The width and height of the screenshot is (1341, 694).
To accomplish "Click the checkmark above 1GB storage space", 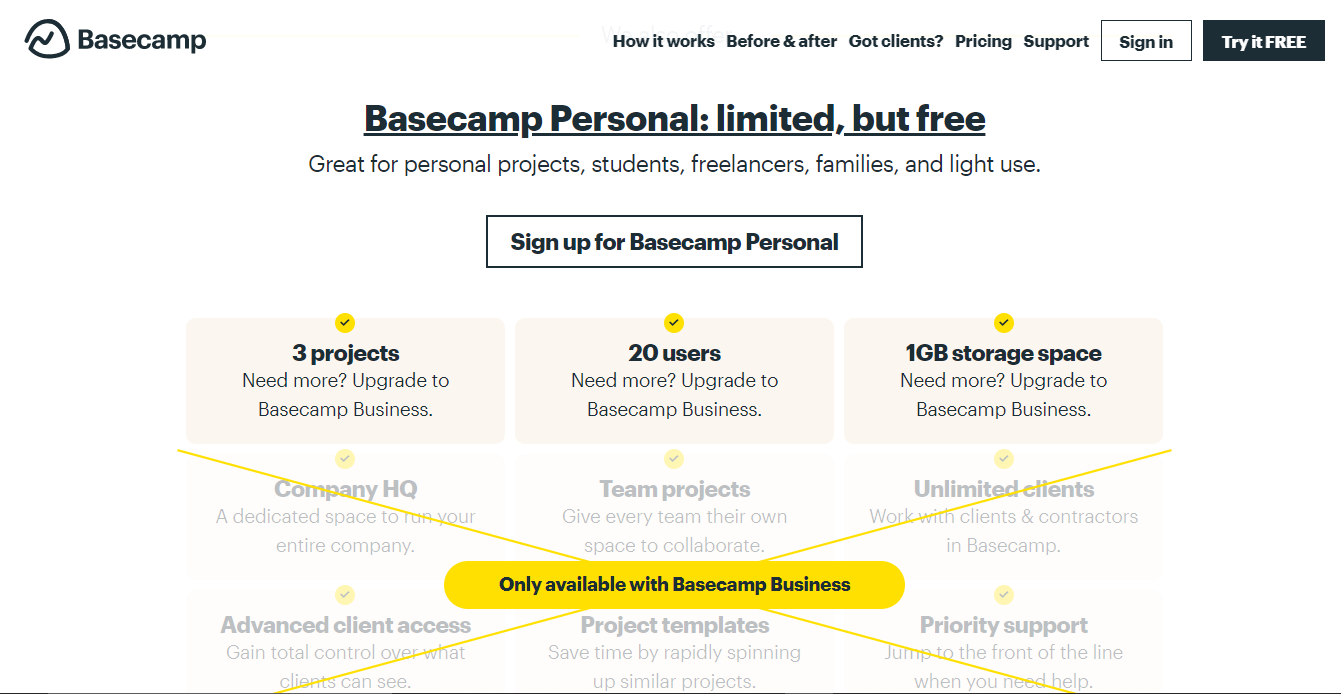I will [1004, 323].
